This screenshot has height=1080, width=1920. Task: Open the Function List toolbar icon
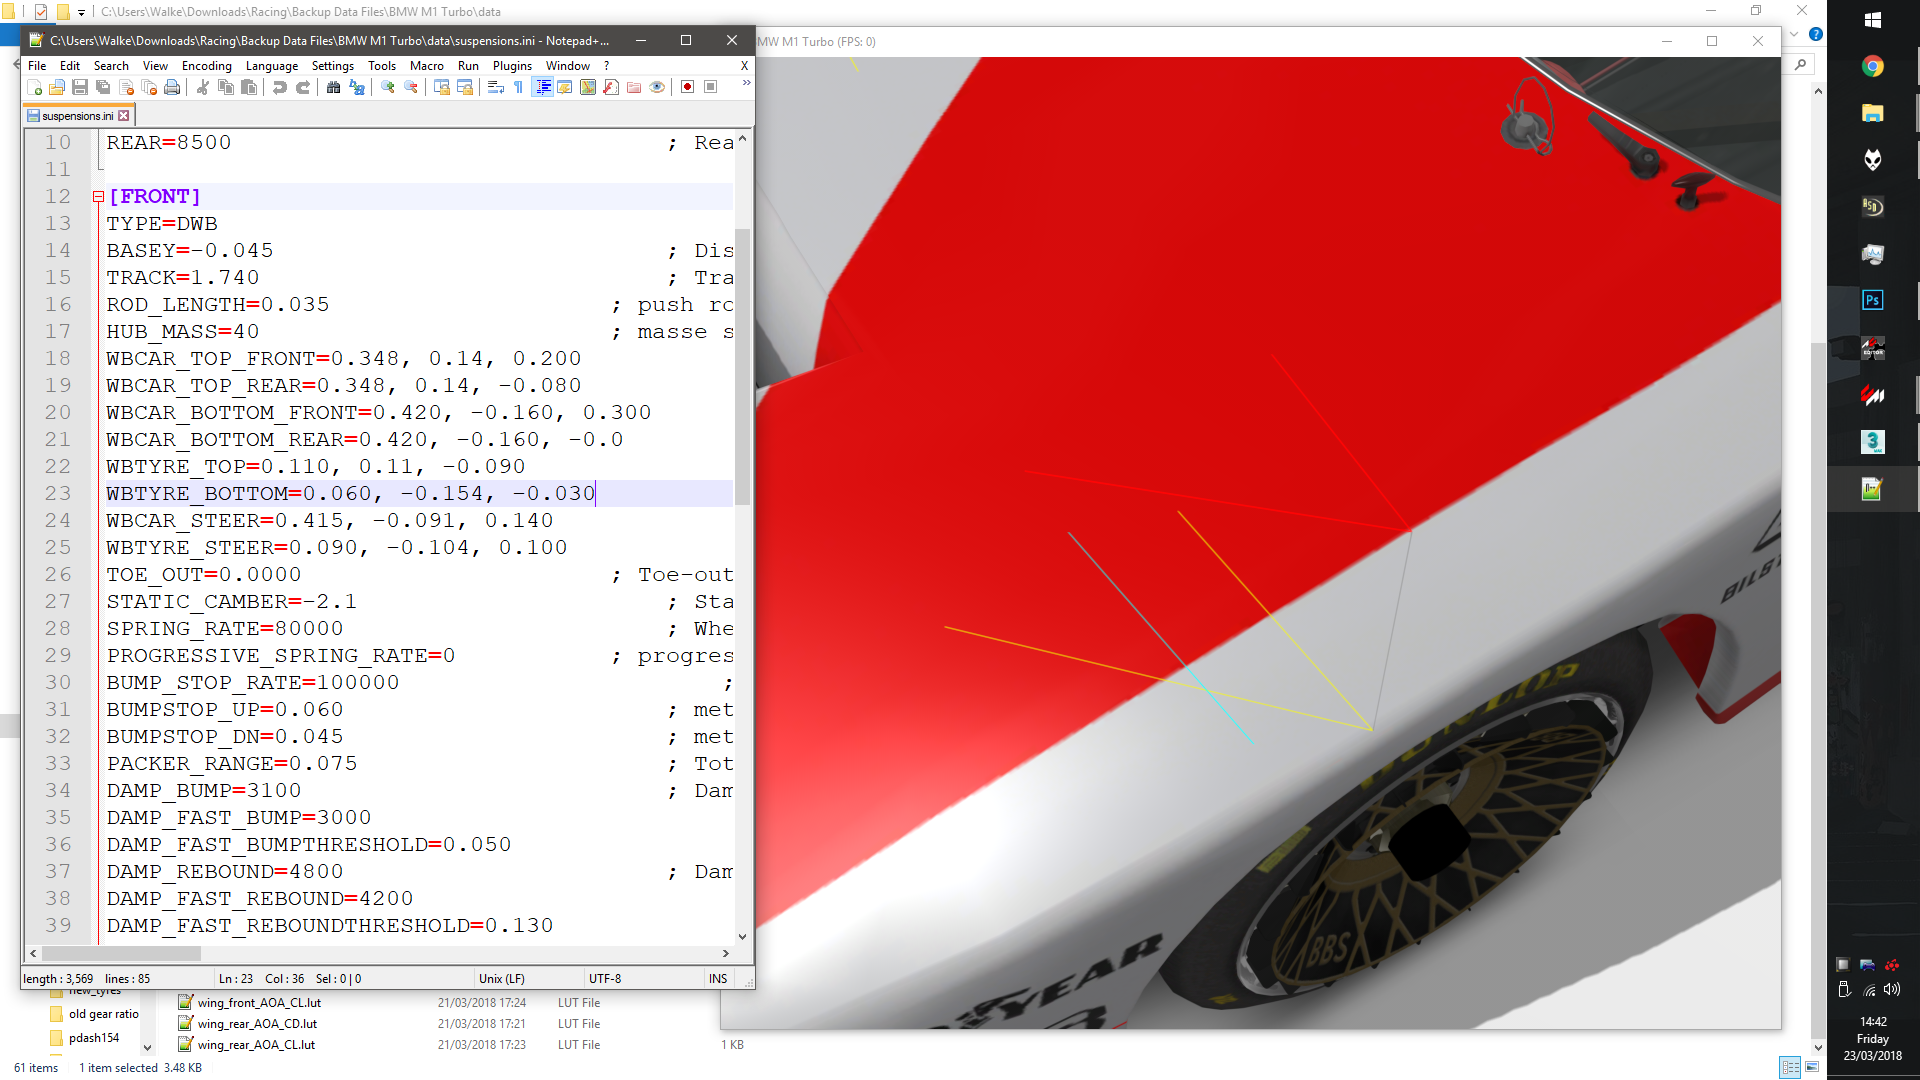pyautogui.click(x=611, y=87)
